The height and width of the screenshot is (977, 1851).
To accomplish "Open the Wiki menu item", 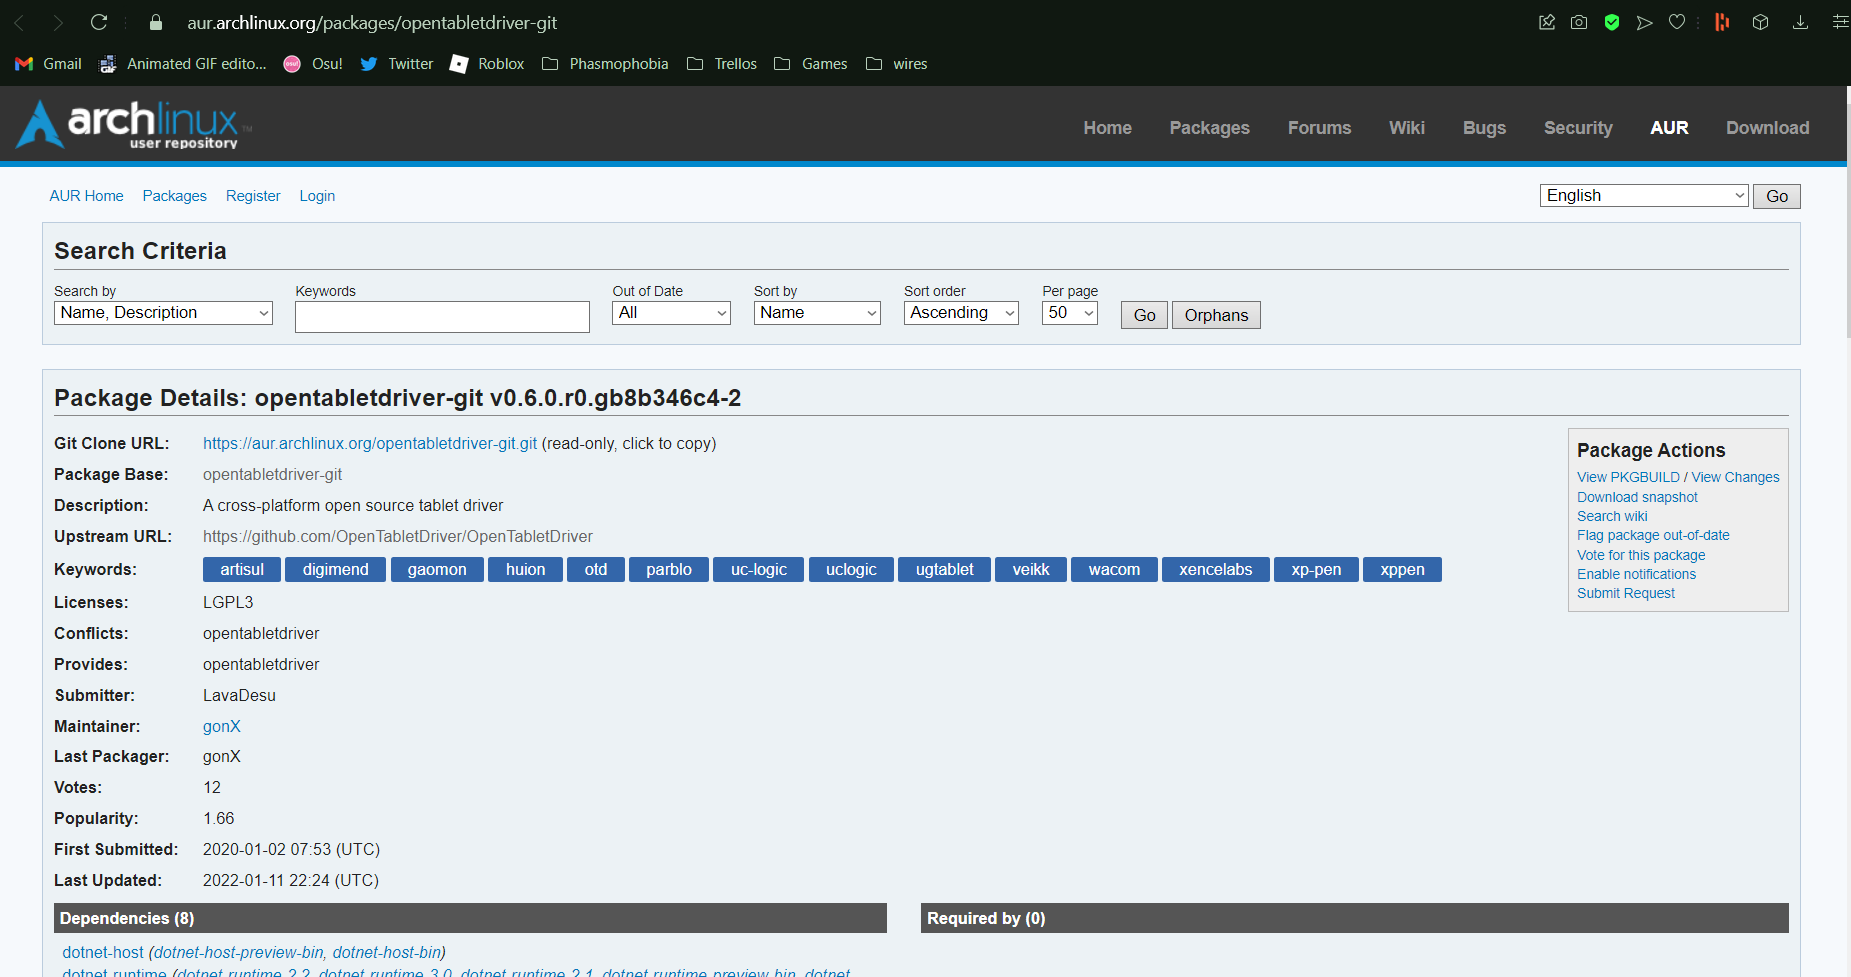I will pos(1406,127).
